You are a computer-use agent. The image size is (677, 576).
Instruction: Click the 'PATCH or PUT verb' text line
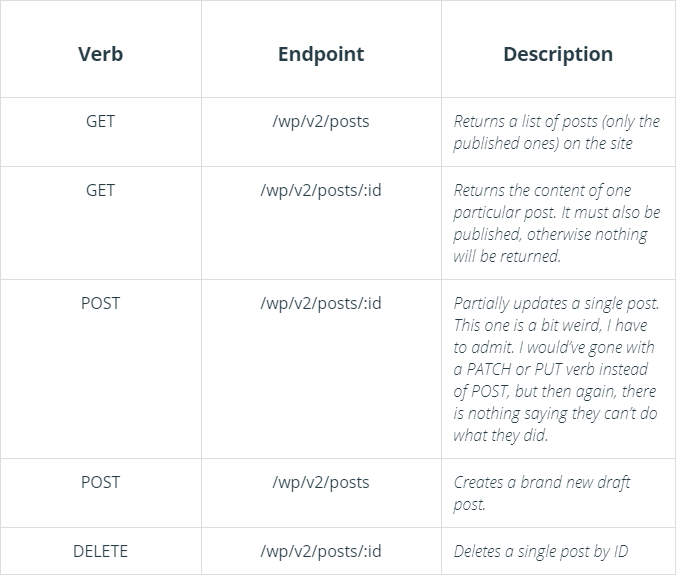coord(554,369)
